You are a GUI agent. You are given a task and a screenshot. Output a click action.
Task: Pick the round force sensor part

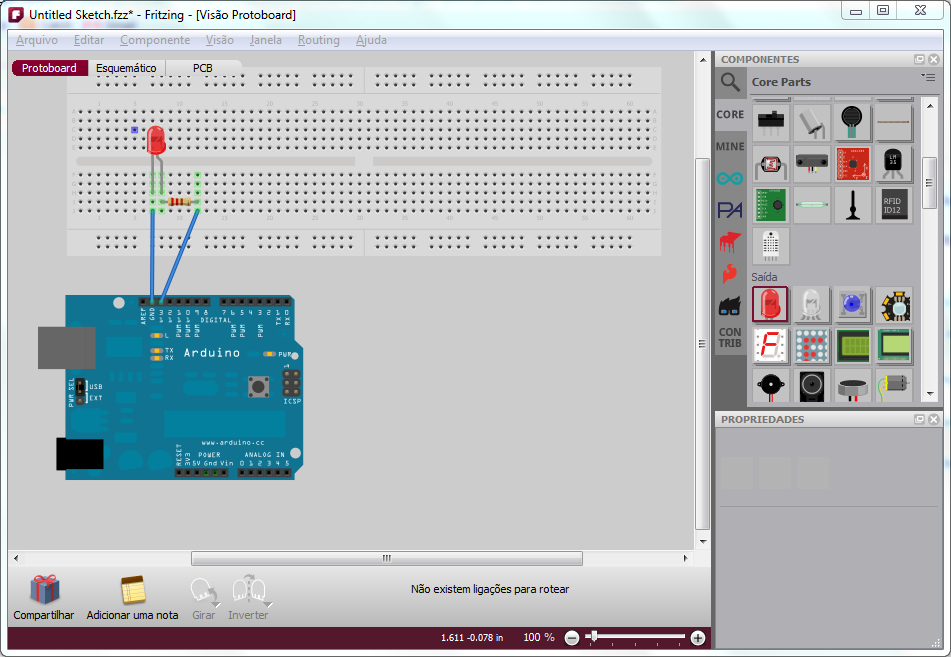pyautogui.click(x=852, y=121)
